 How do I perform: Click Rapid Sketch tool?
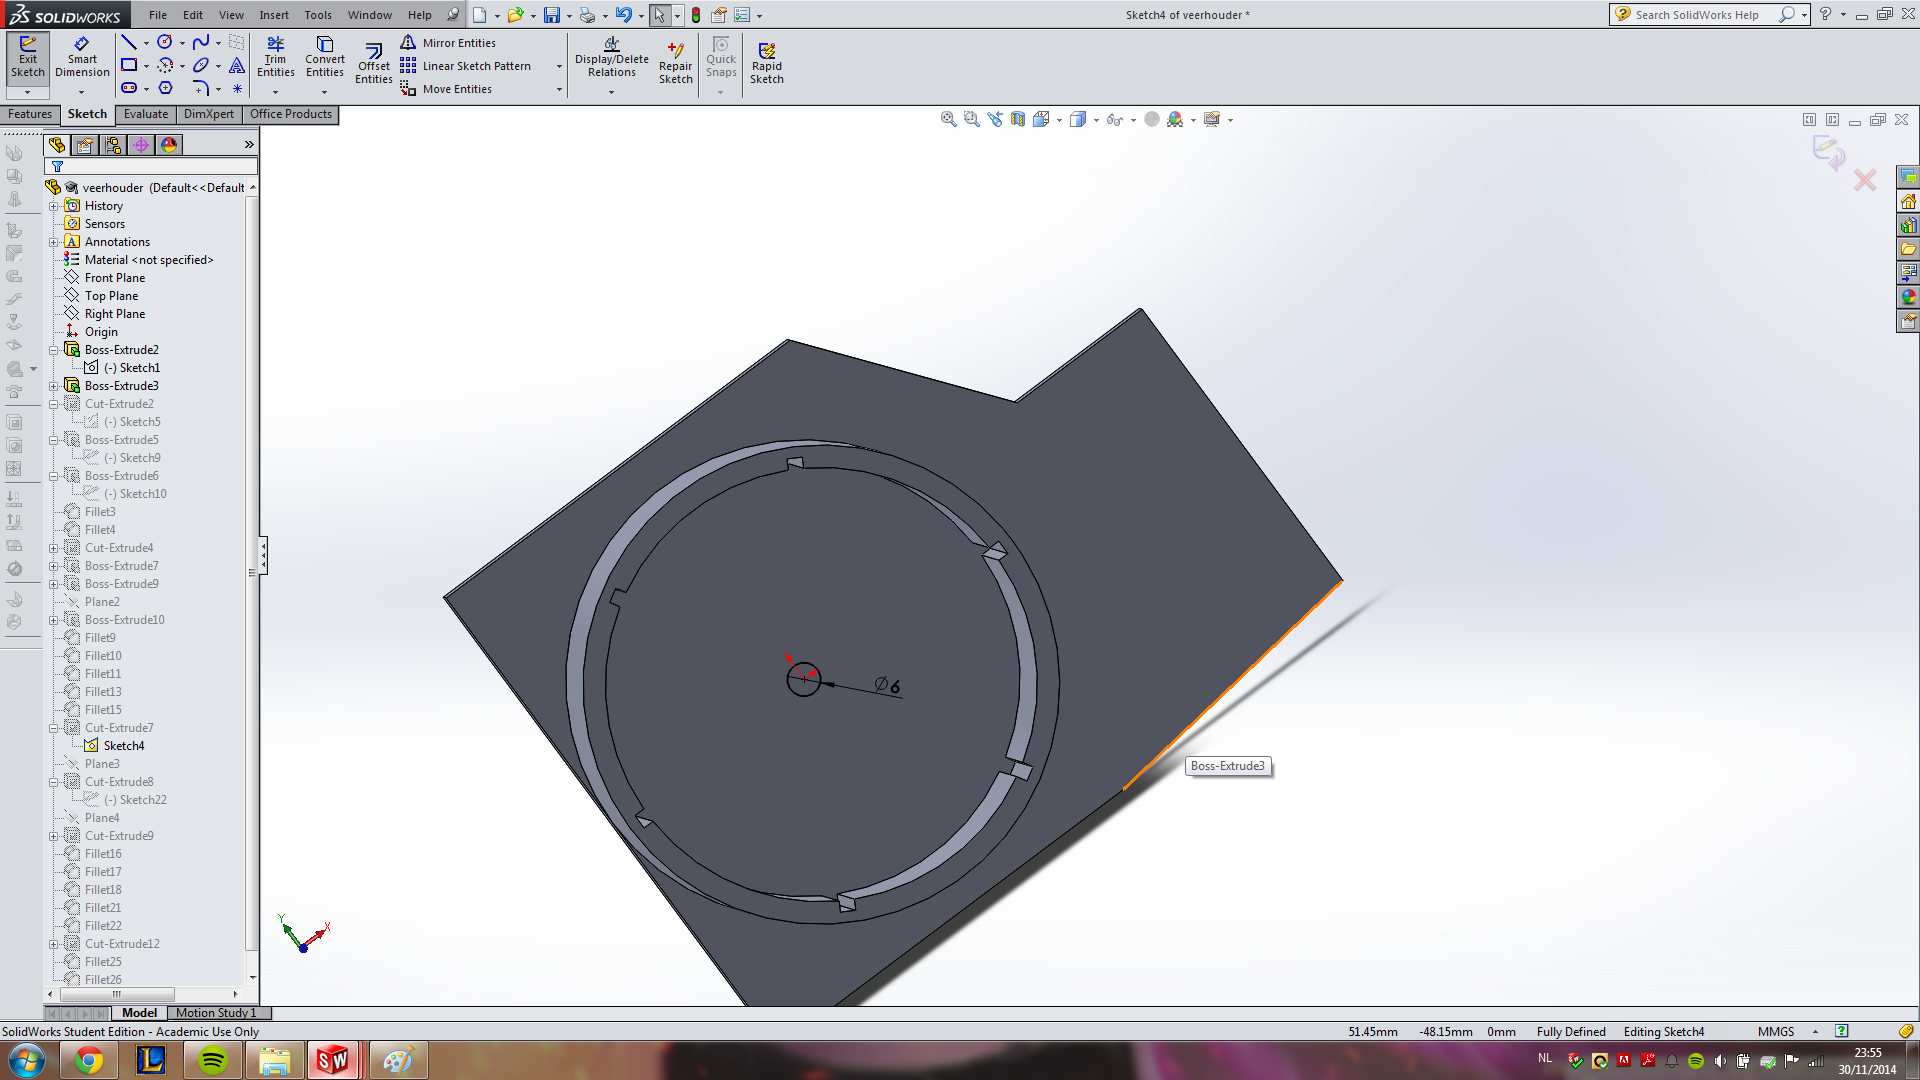(767, 64)
